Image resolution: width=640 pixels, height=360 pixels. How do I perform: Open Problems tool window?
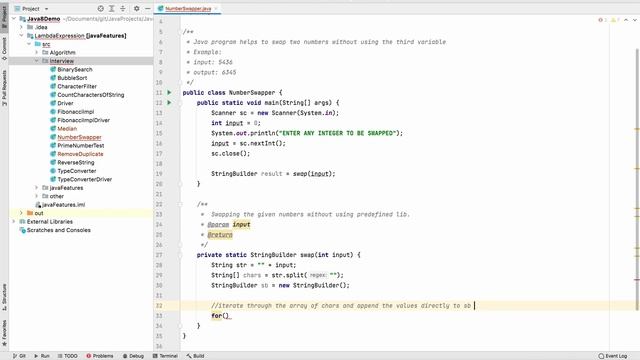100,356
